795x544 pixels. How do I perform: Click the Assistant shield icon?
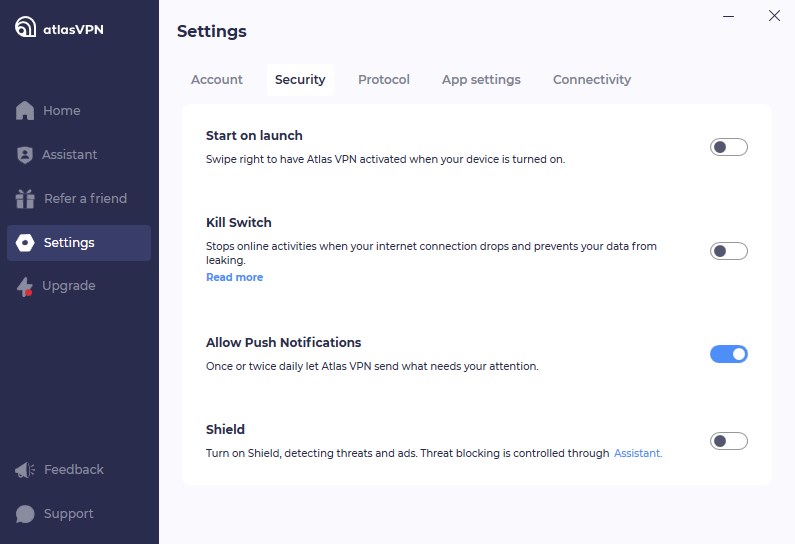[x=25, y=155]
